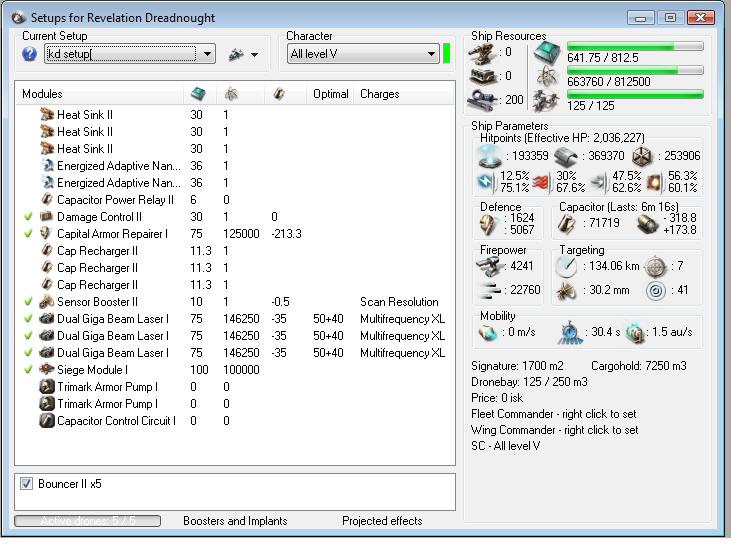Viewport: 731px width, 545px height.
Task: Click the sensor strength icon showing 41
Action: pyautogui.click(x=656, y=291)
